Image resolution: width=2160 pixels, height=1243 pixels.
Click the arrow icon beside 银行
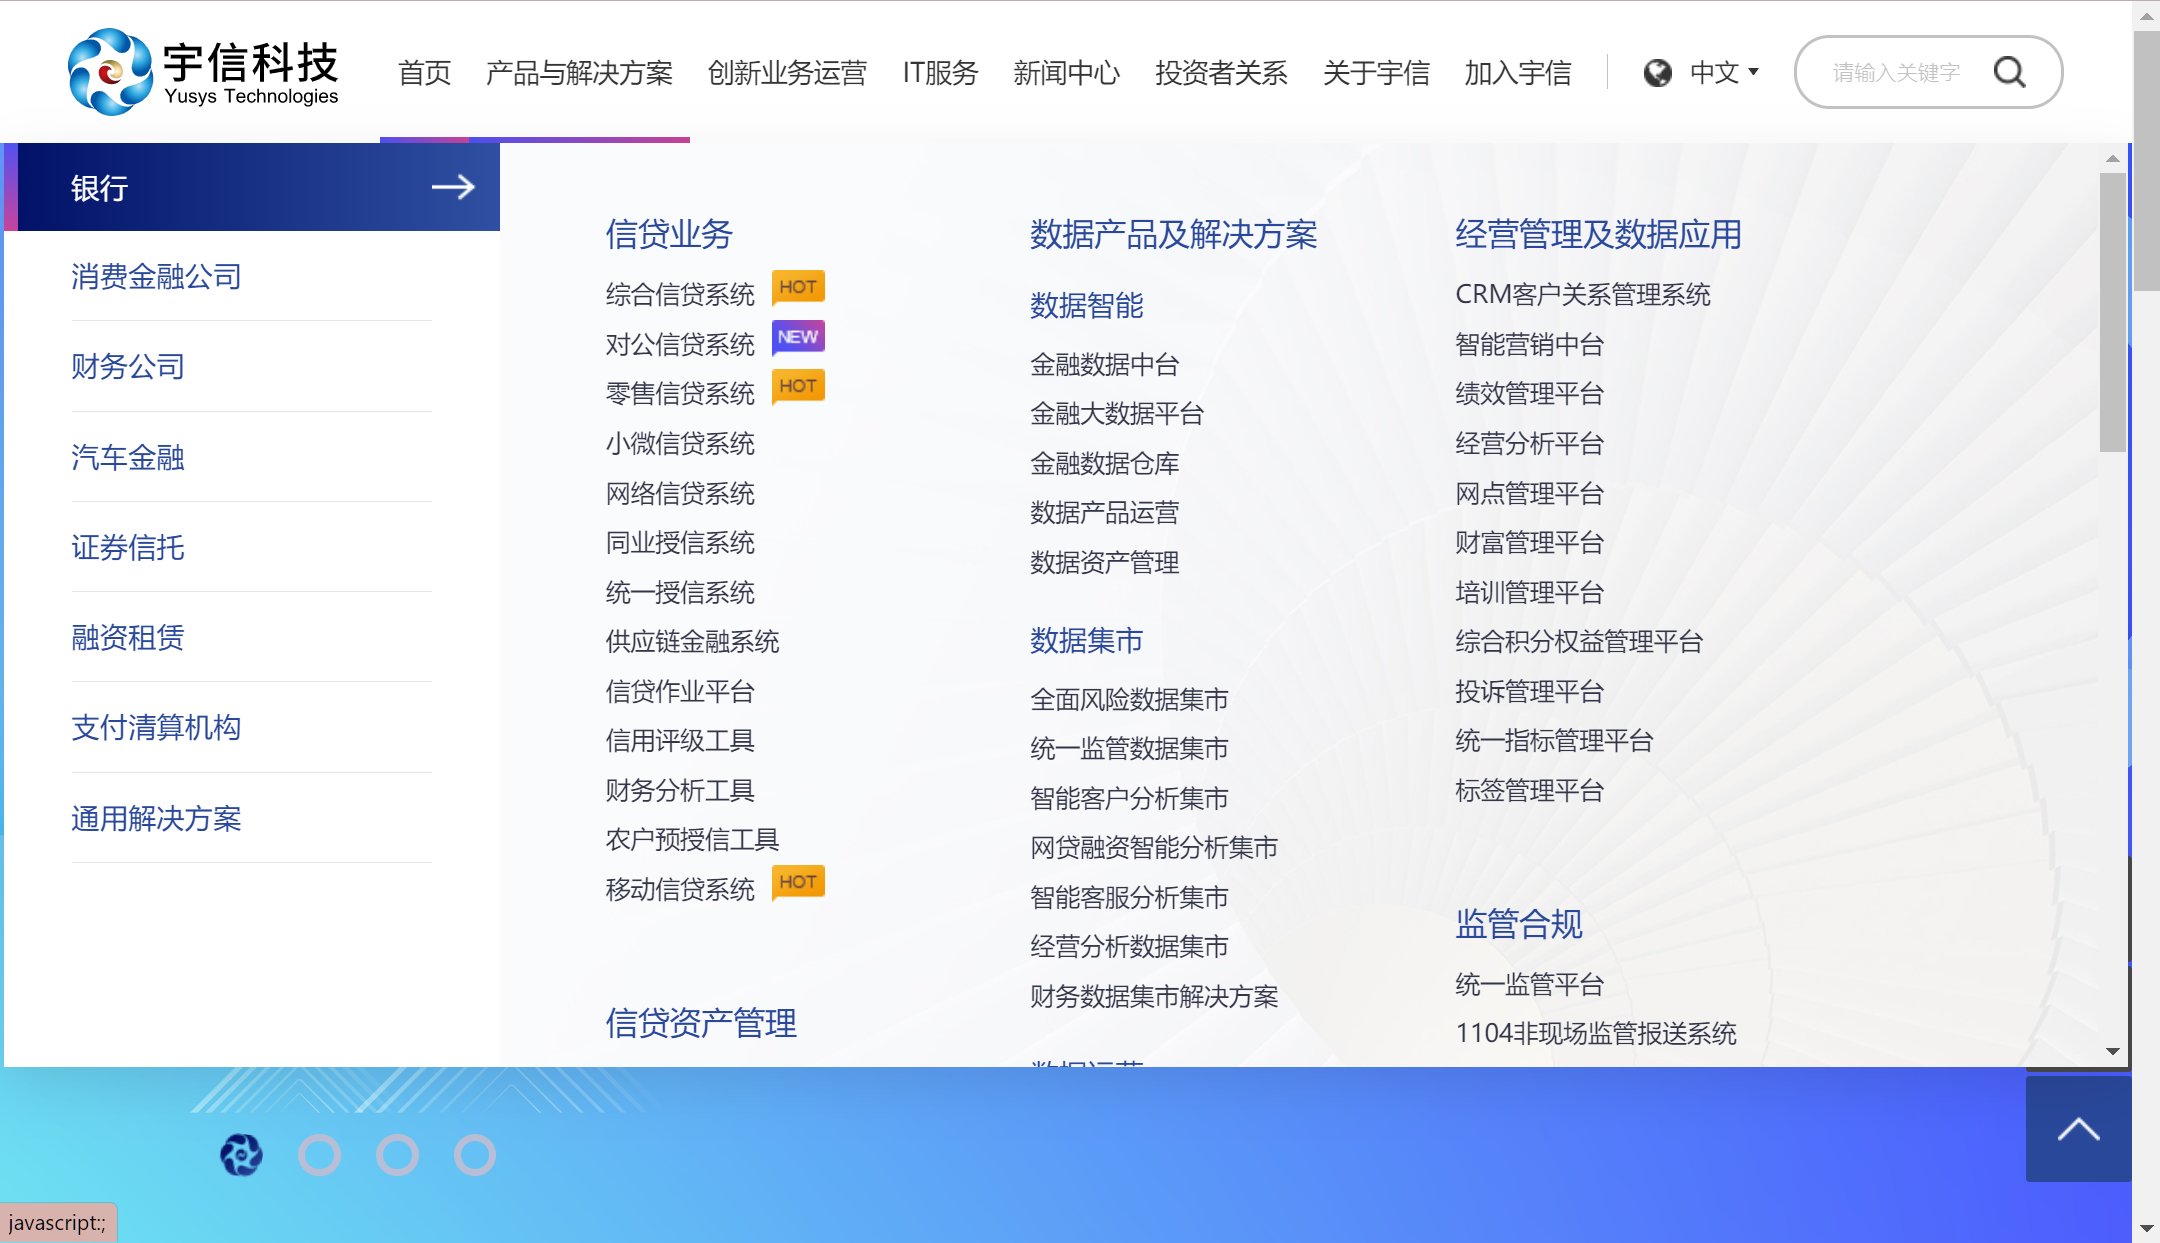(452, 187)
